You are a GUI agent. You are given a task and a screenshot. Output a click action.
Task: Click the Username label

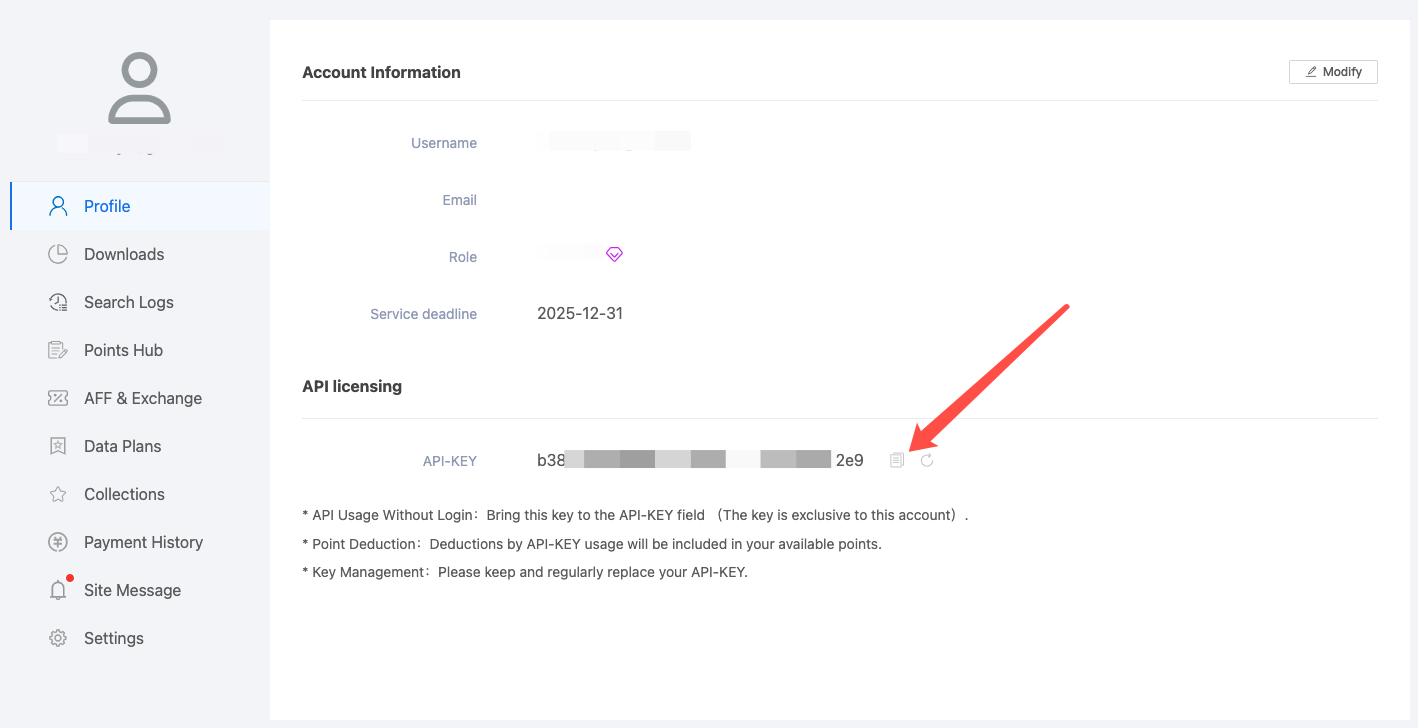click(444, 143)
